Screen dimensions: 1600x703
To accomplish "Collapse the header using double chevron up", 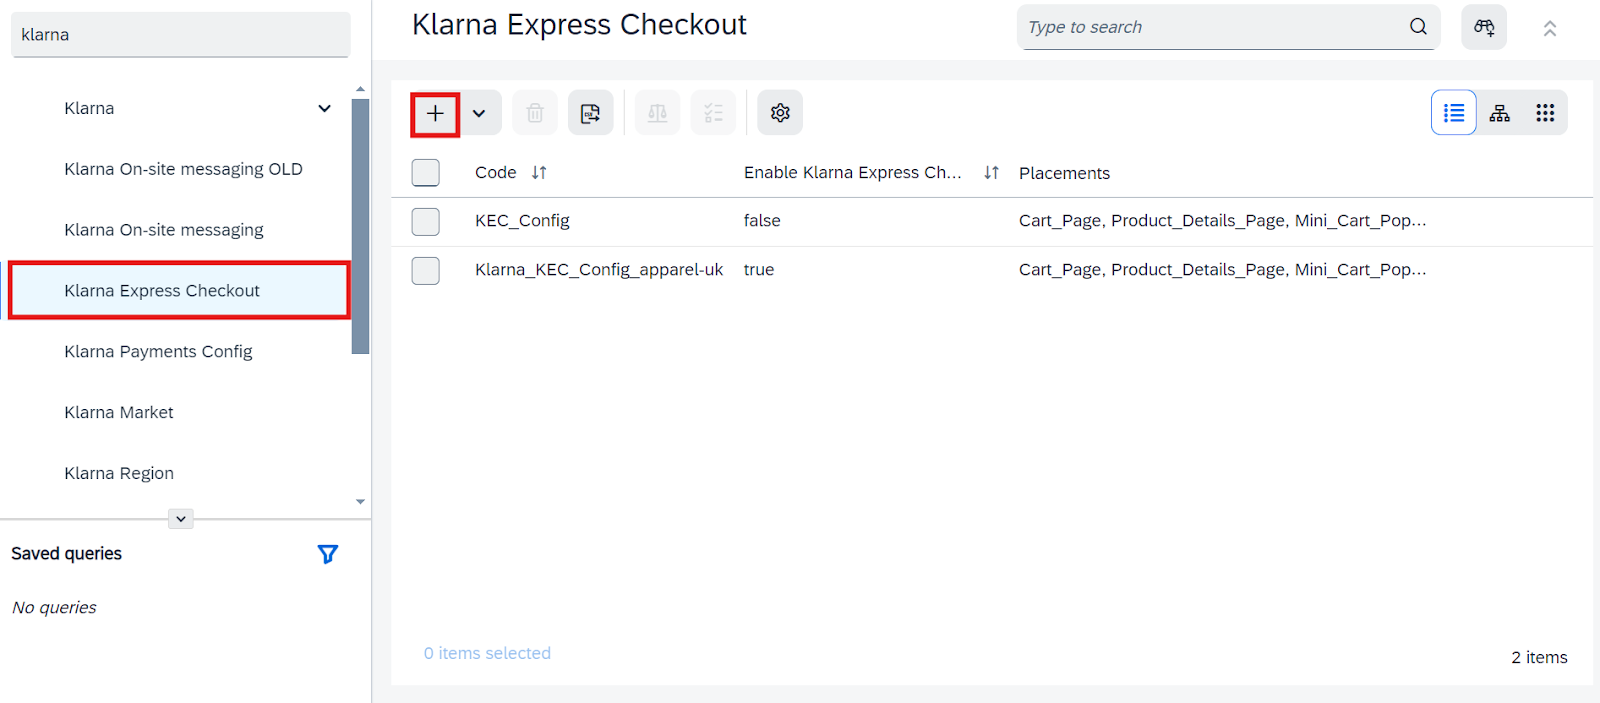I will tap(1550, 29).
